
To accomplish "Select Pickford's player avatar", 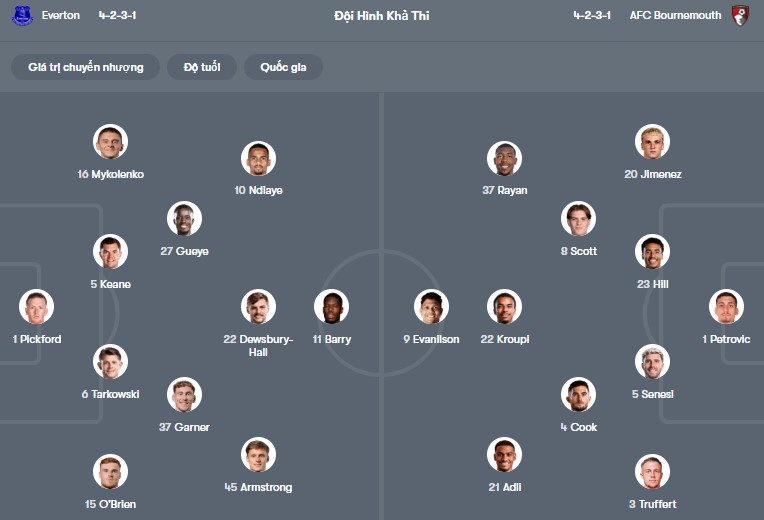I will point(36,307).
